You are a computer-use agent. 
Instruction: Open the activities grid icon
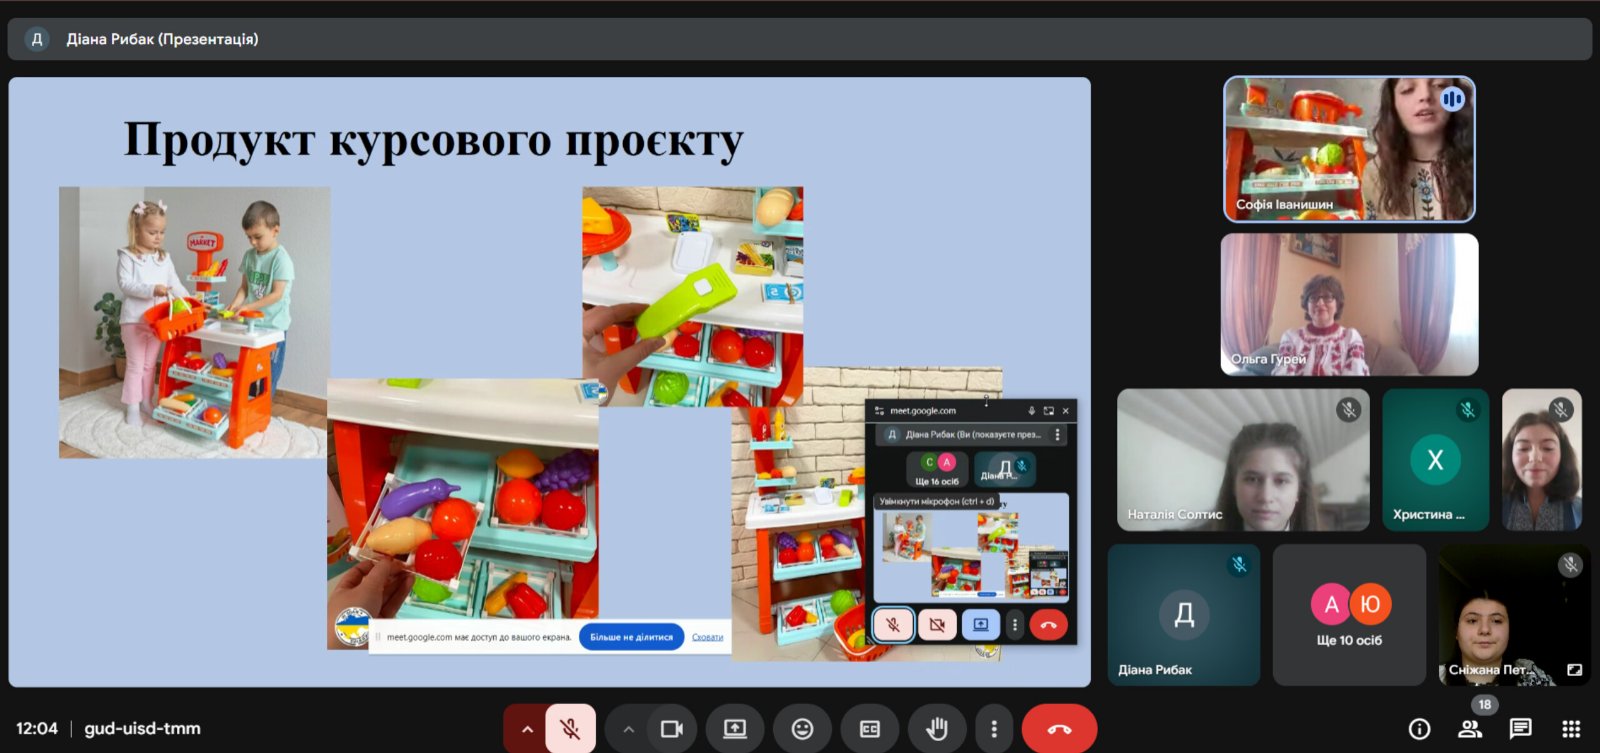1571,729
